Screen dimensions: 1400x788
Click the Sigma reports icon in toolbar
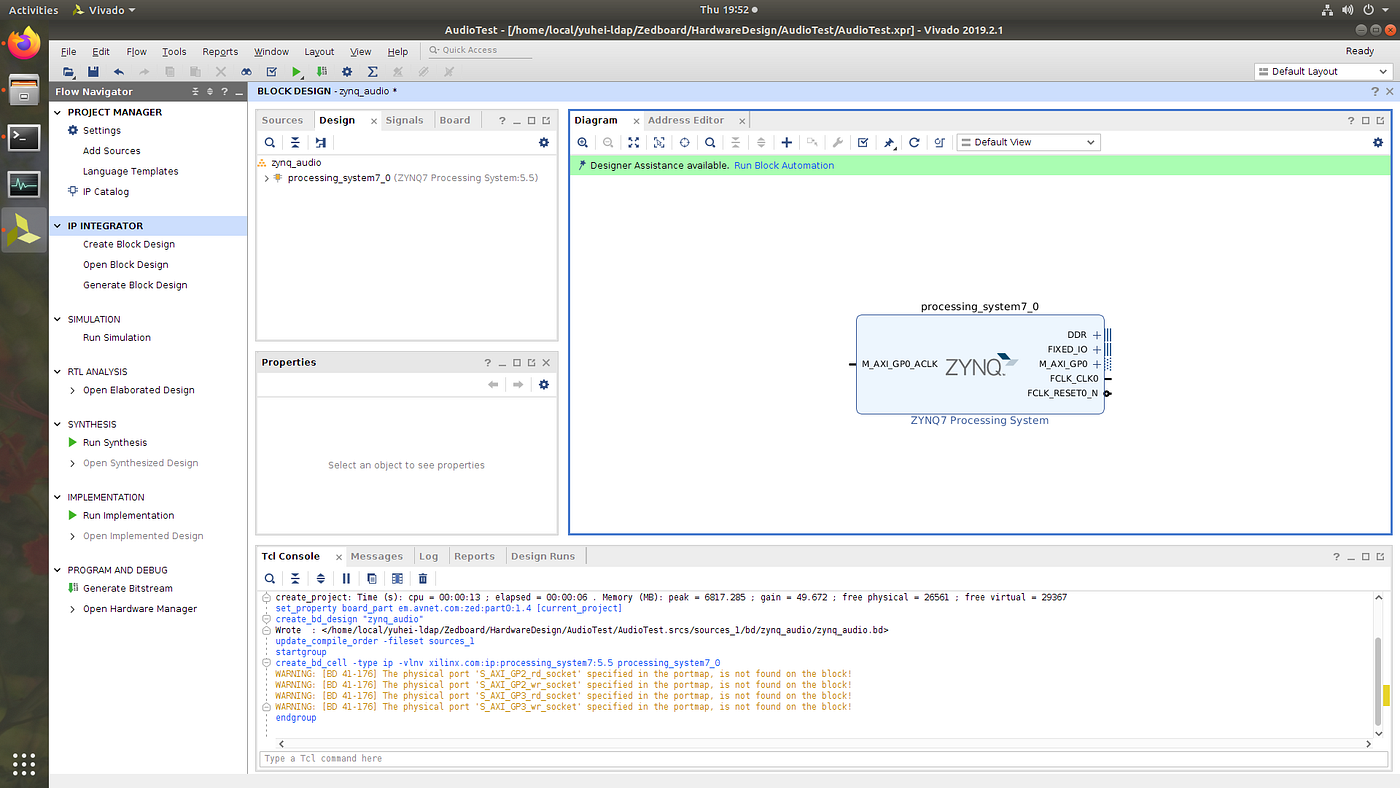[x=372, y=72]
